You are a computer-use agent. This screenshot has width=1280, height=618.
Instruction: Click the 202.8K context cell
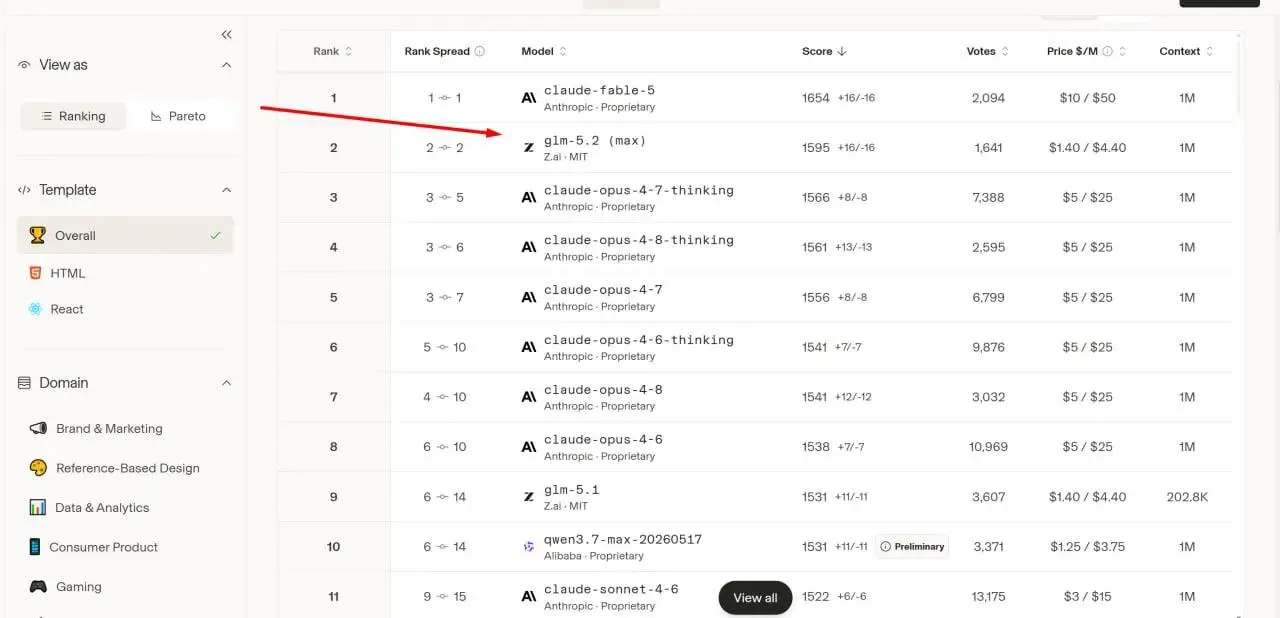tap(1187, 497)
